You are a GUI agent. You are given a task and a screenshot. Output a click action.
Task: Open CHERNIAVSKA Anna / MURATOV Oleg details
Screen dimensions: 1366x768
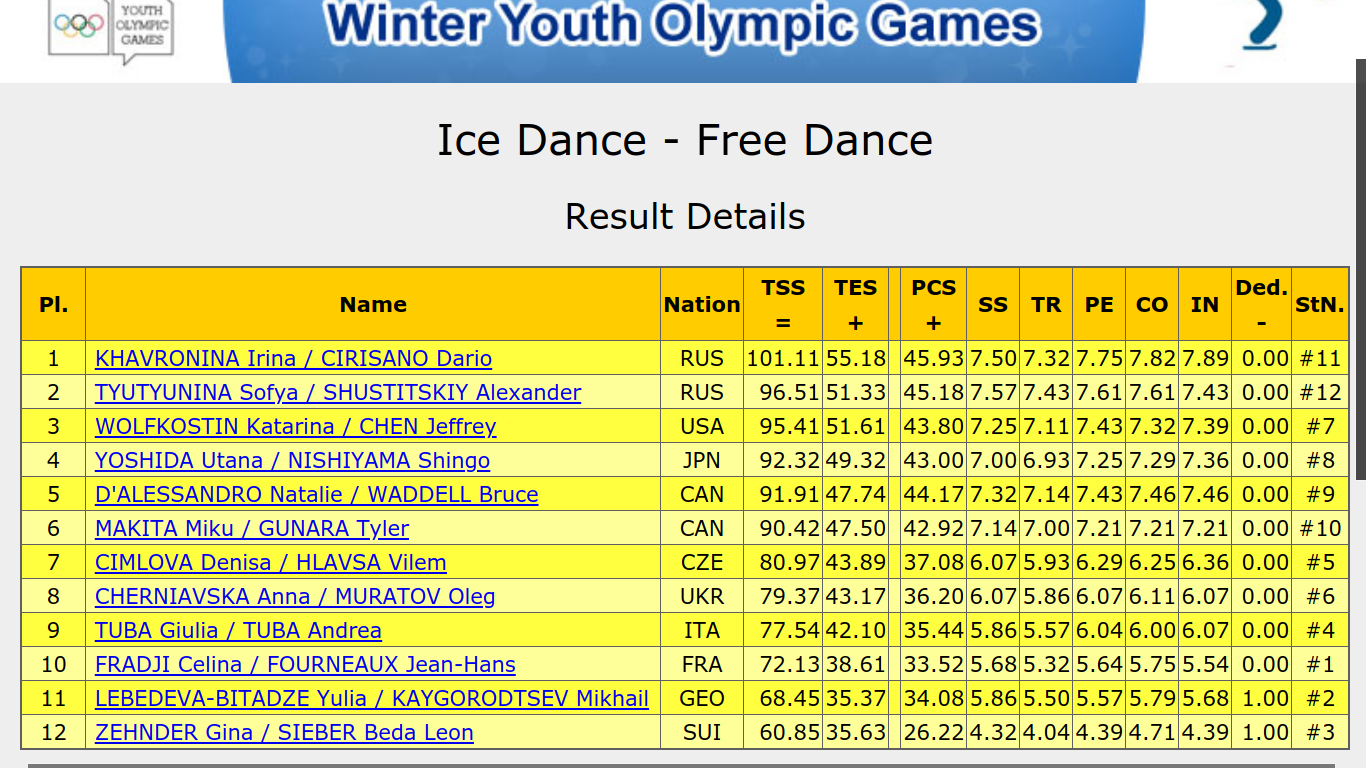coord(294,596)
